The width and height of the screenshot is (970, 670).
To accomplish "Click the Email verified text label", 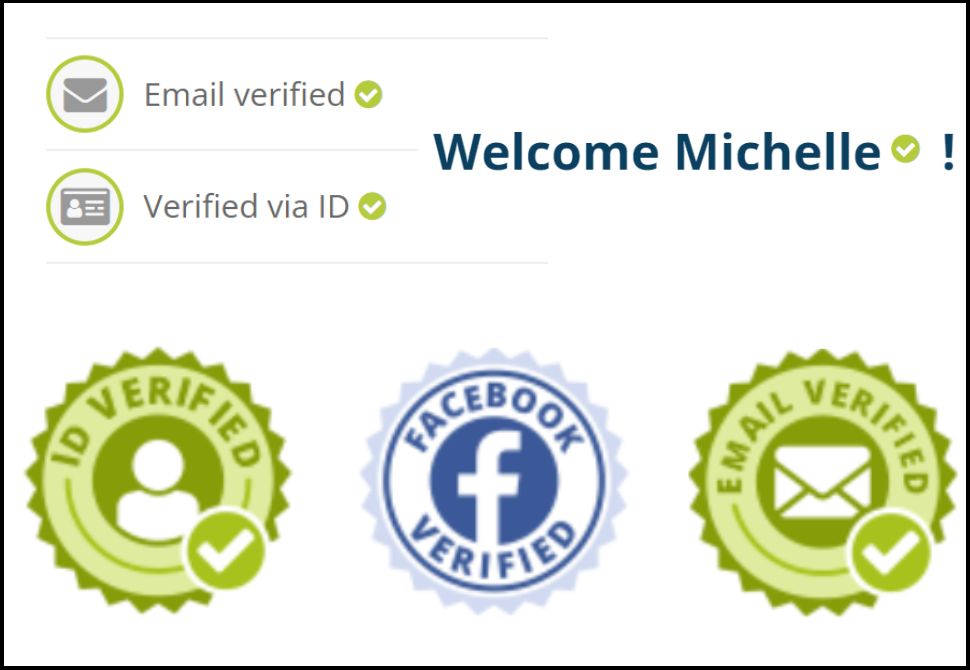I will [244, 95].
